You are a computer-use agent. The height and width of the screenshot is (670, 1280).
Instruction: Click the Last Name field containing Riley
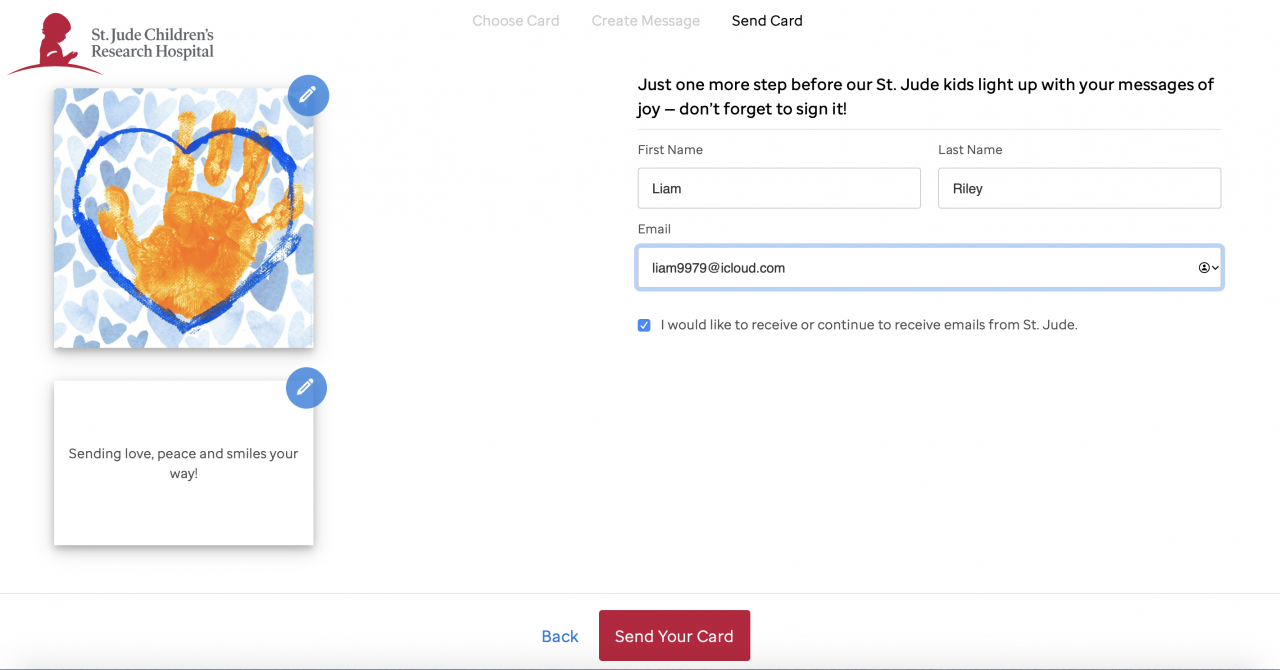click(1078, 188)
